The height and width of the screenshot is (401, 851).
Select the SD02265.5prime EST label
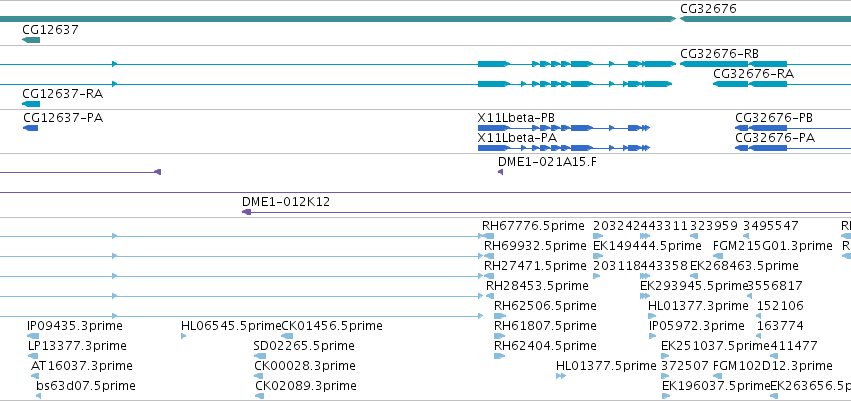point(304,346)
